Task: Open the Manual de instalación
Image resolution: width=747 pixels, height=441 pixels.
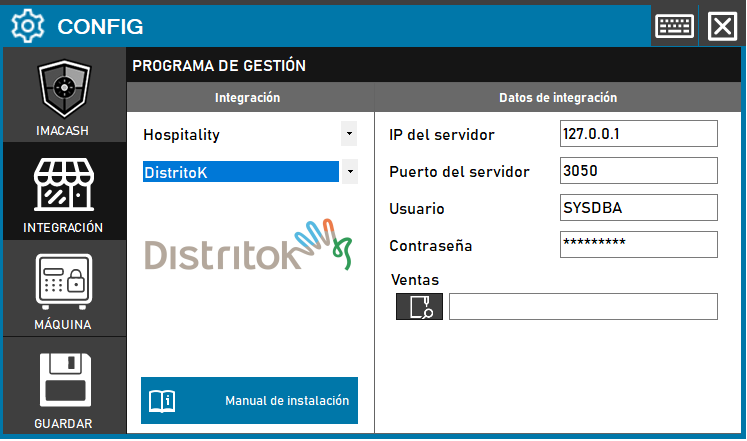Action: [x=249, y=401]
